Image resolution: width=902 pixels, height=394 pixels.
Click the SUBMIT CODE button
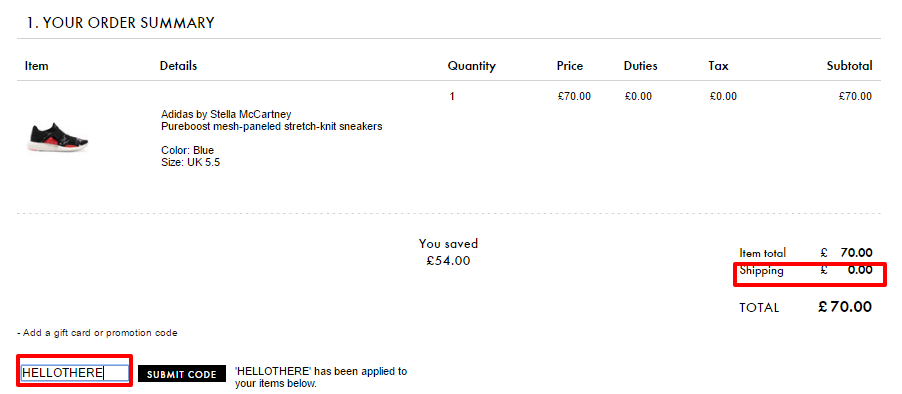[182, 374]
